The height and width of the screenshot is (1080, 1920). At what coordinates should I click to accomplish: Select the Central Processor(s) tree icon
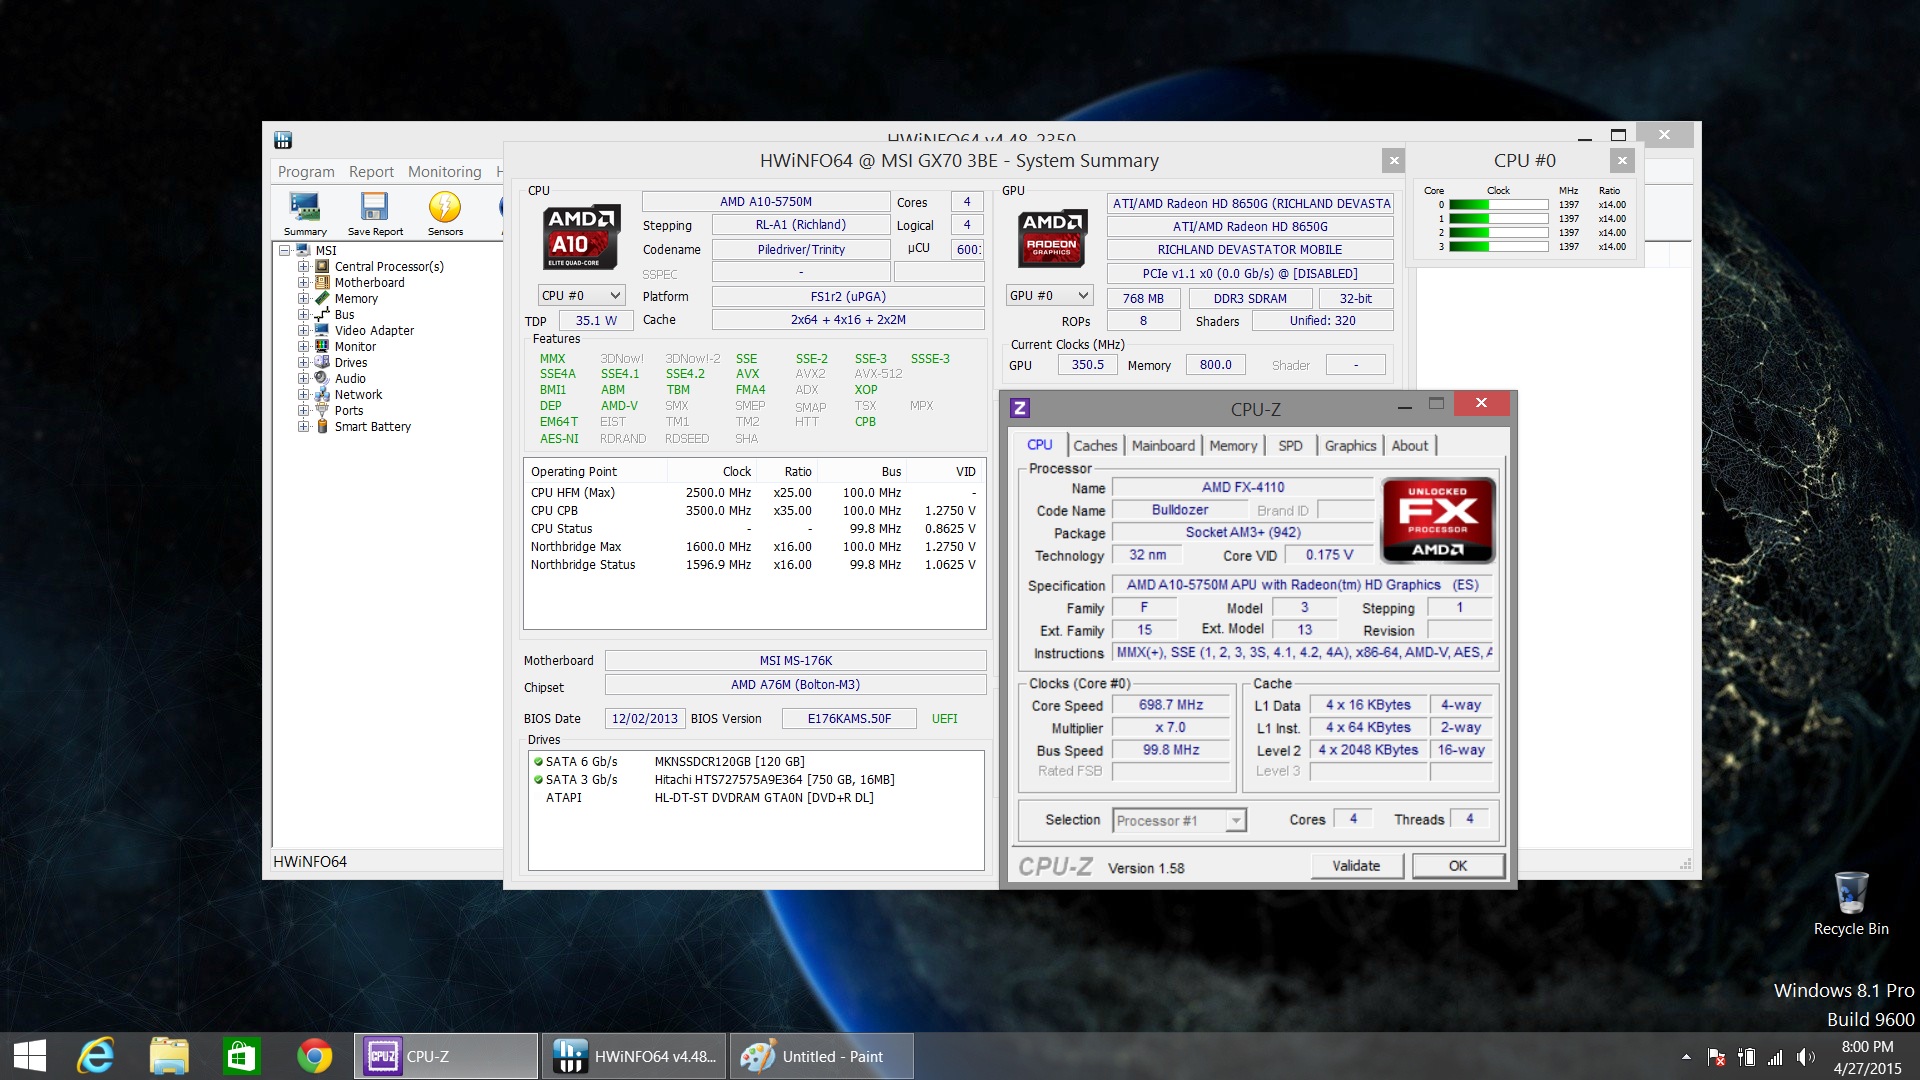[322, 266]
